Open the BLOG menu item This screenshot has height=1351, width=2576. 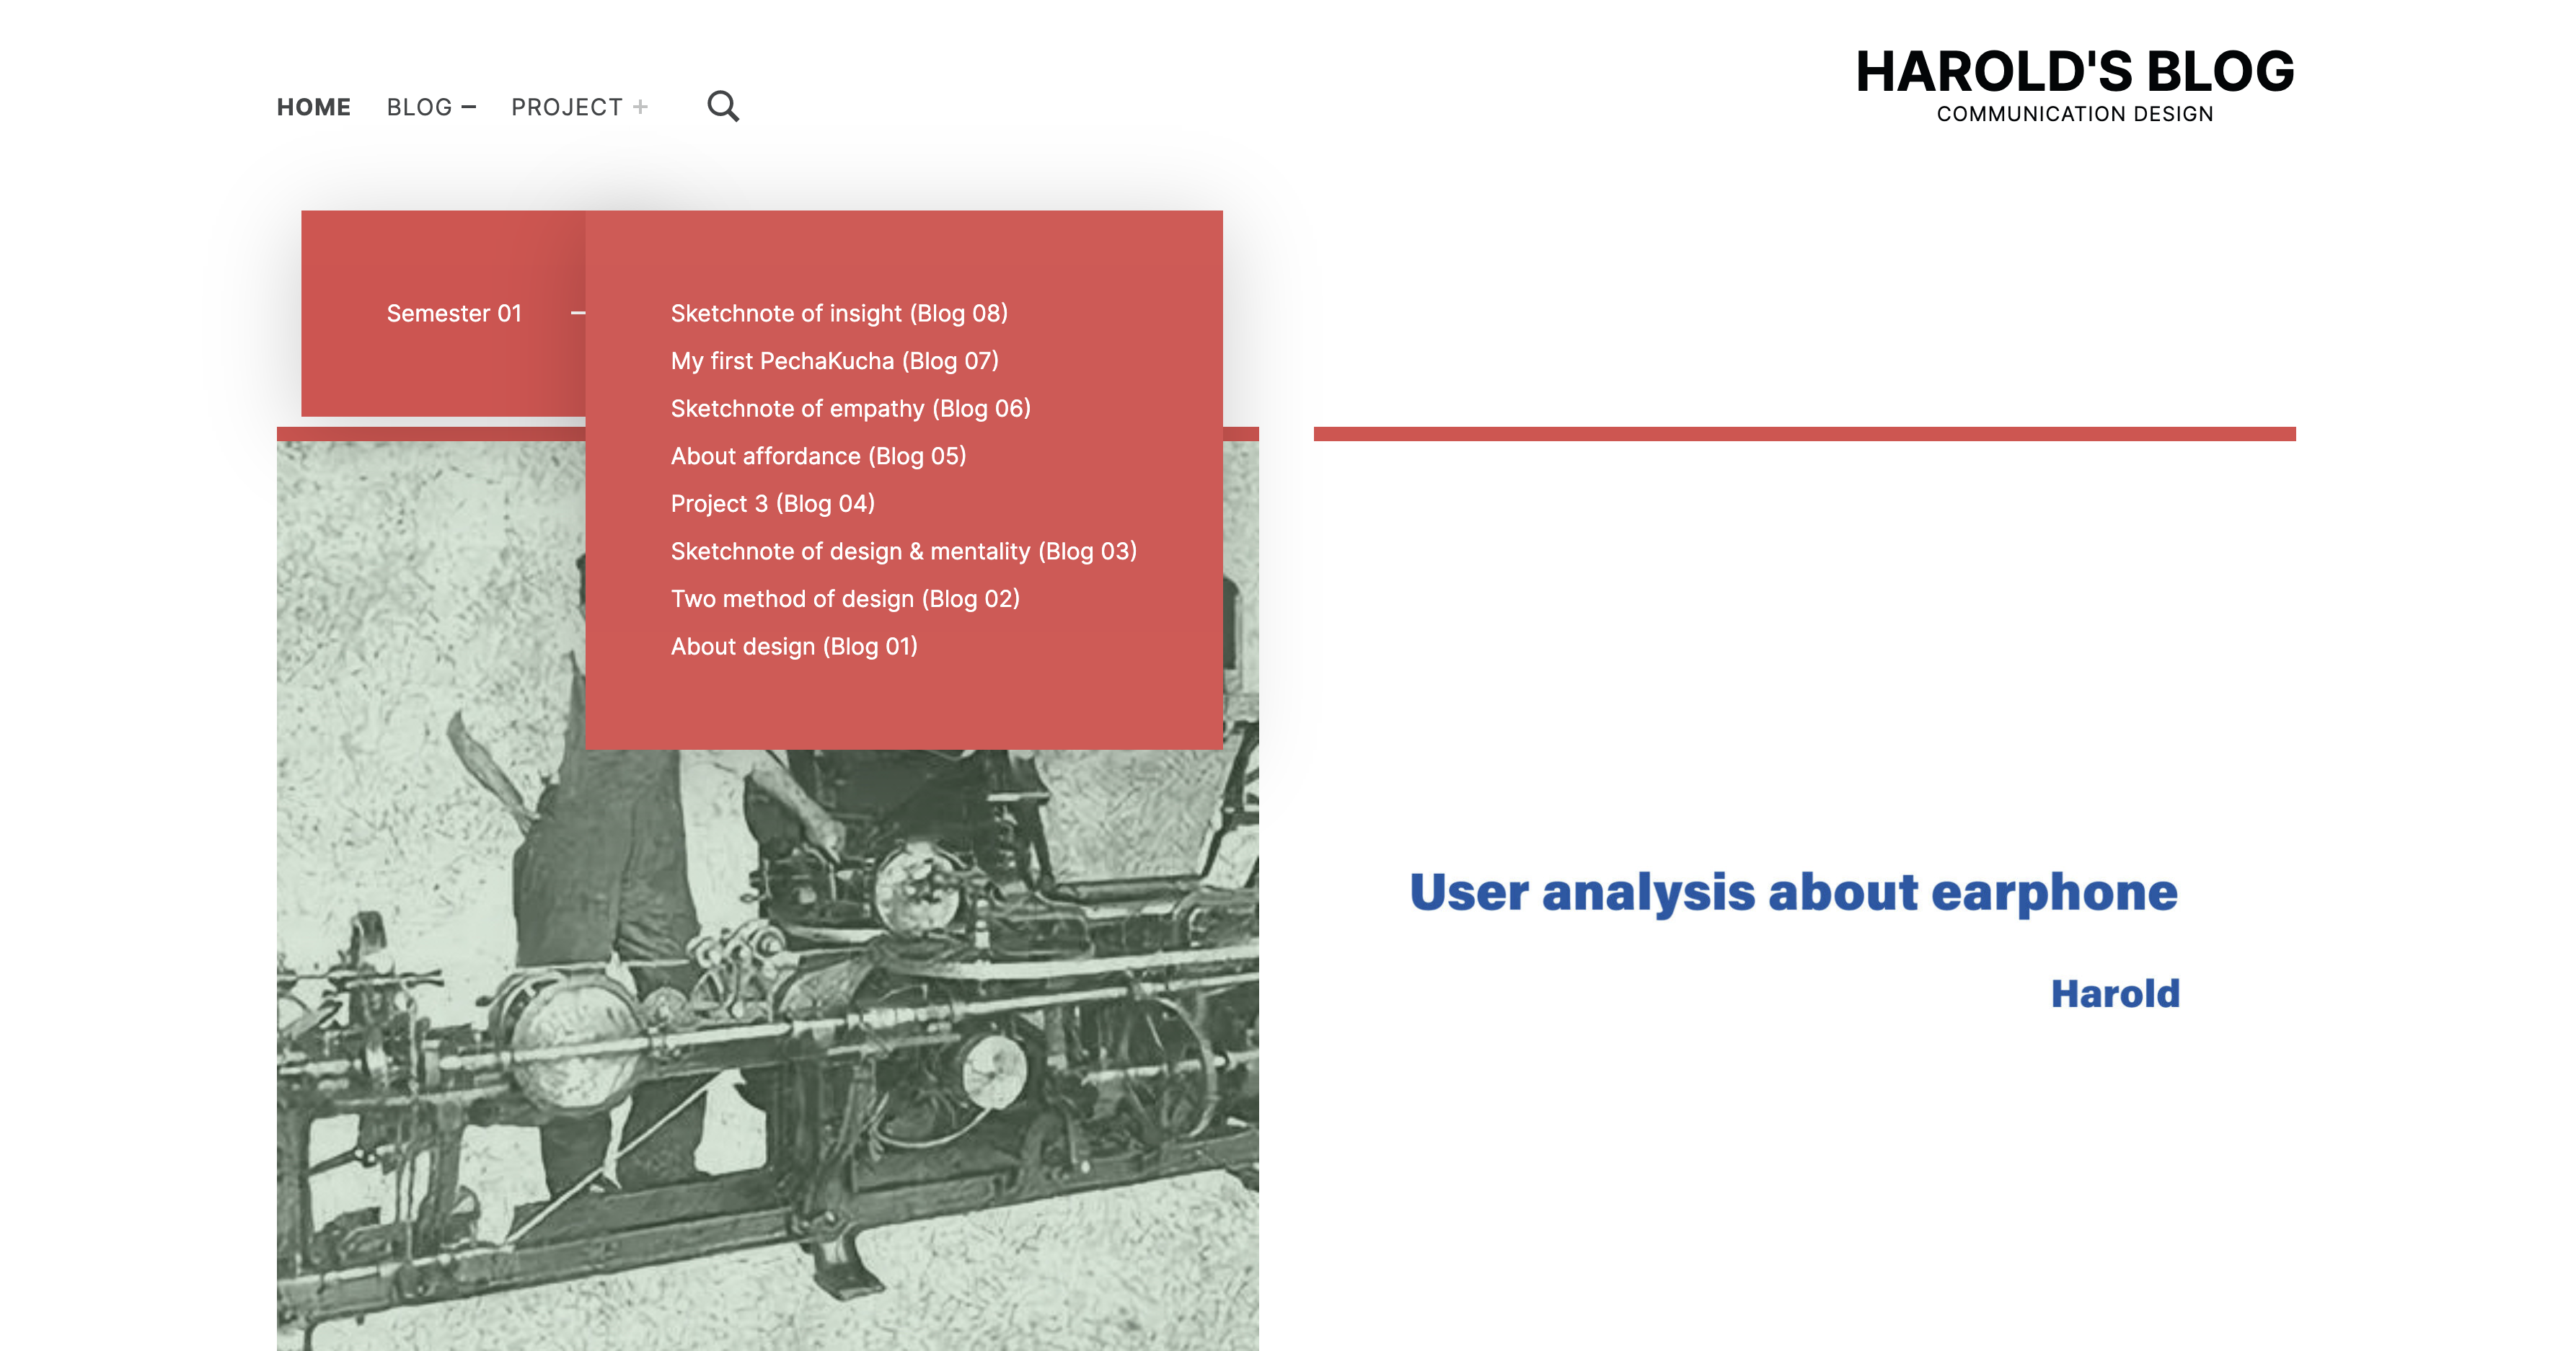click(419, 107)
